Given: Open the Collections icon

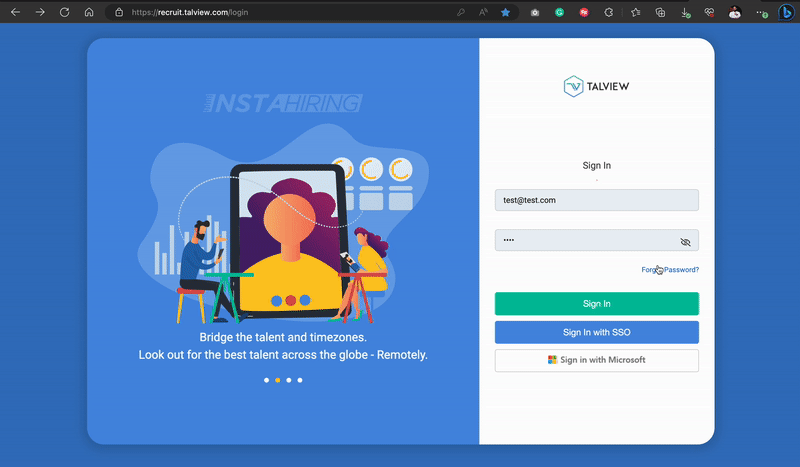Looking at the screenshot, I should click(660, 12).
